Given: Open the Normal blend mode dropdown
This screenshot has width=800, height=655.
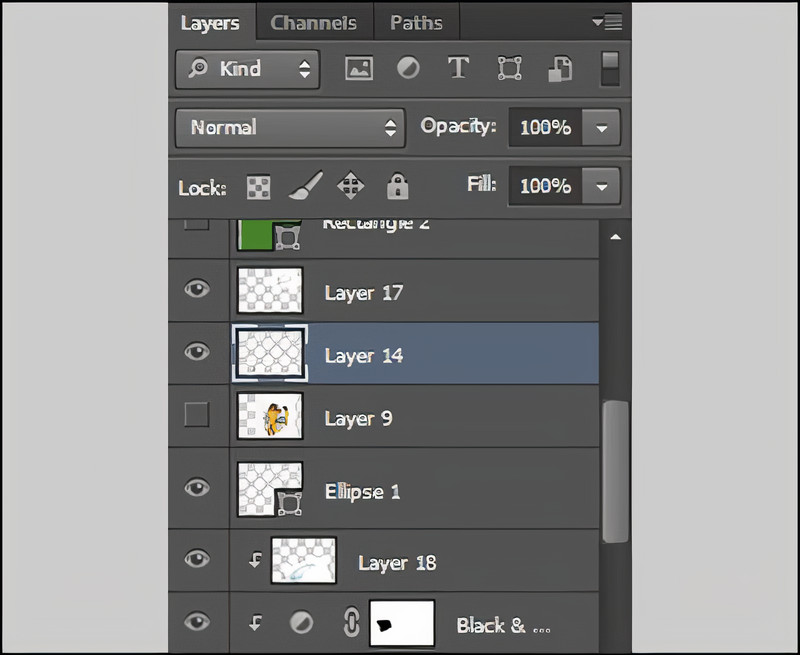Looking at the screenshot, I should click(289, 128).
